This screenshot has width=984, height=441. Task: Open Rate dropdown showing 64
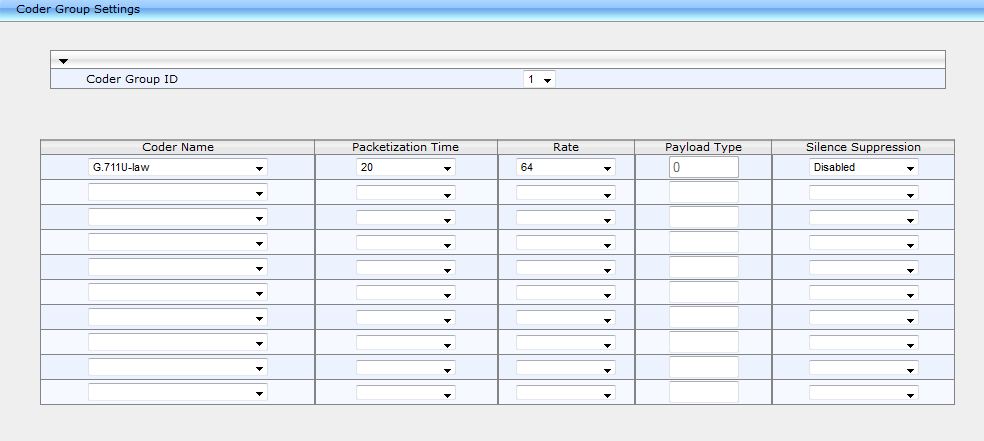[x=565, y=168]
